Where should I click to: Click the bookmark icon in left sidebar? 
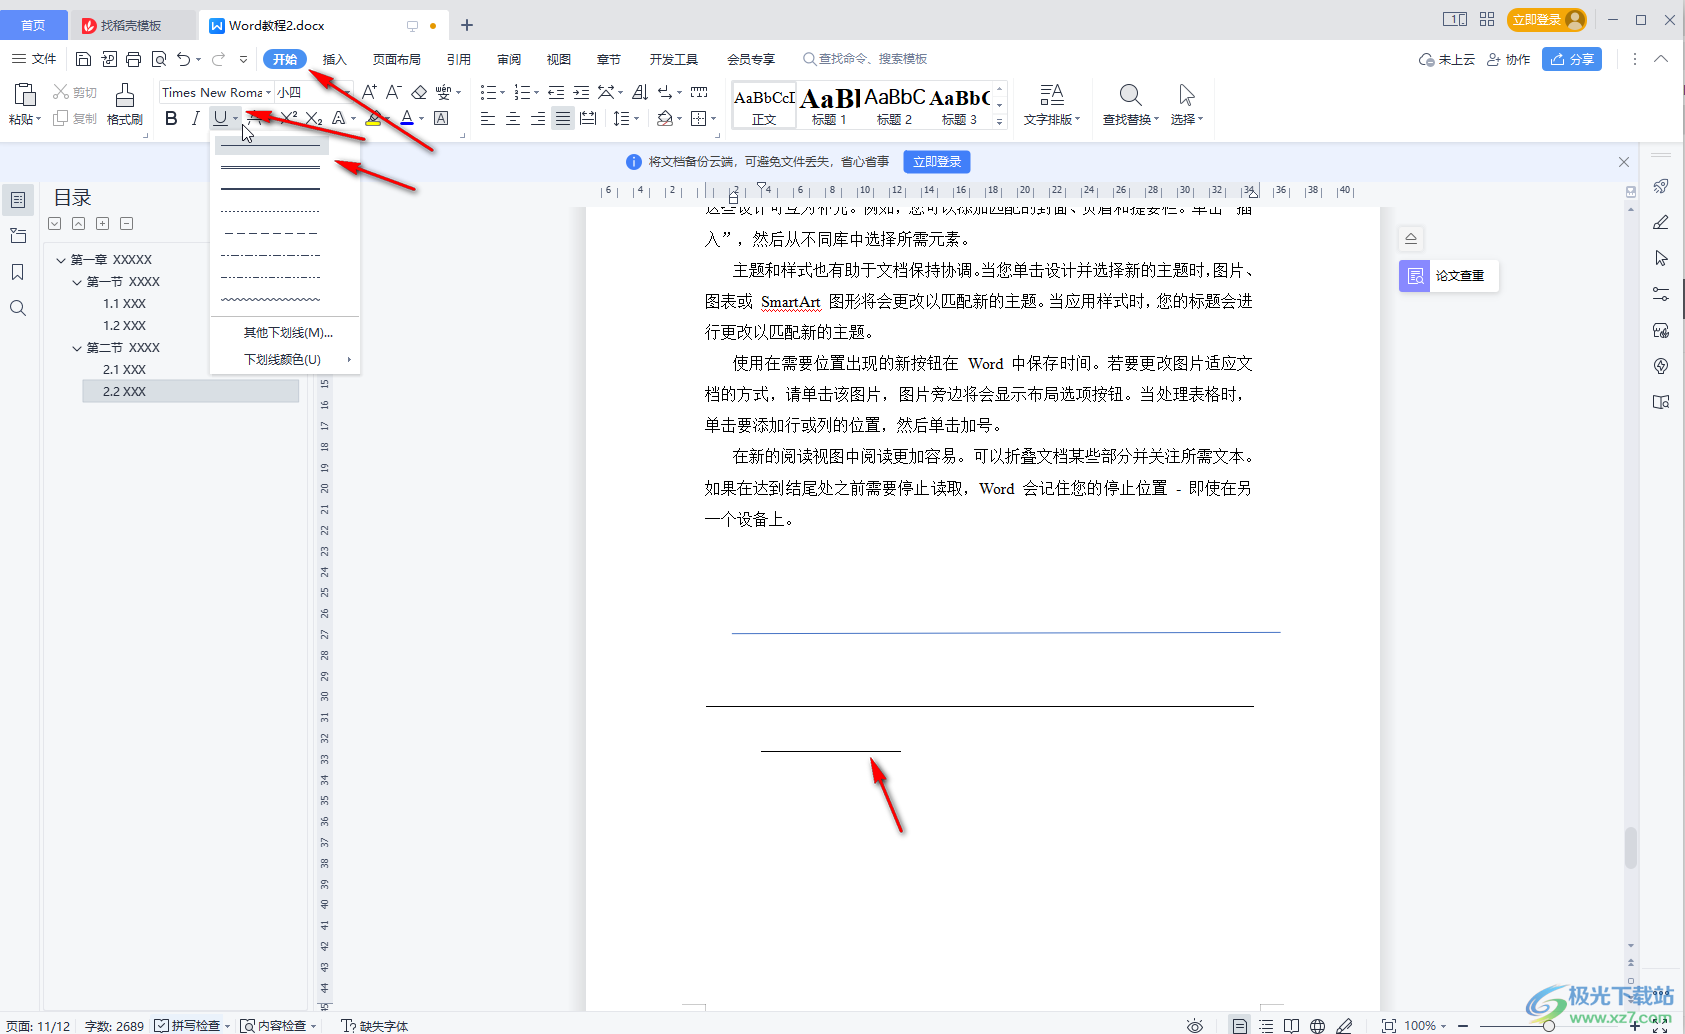point(18,272)
